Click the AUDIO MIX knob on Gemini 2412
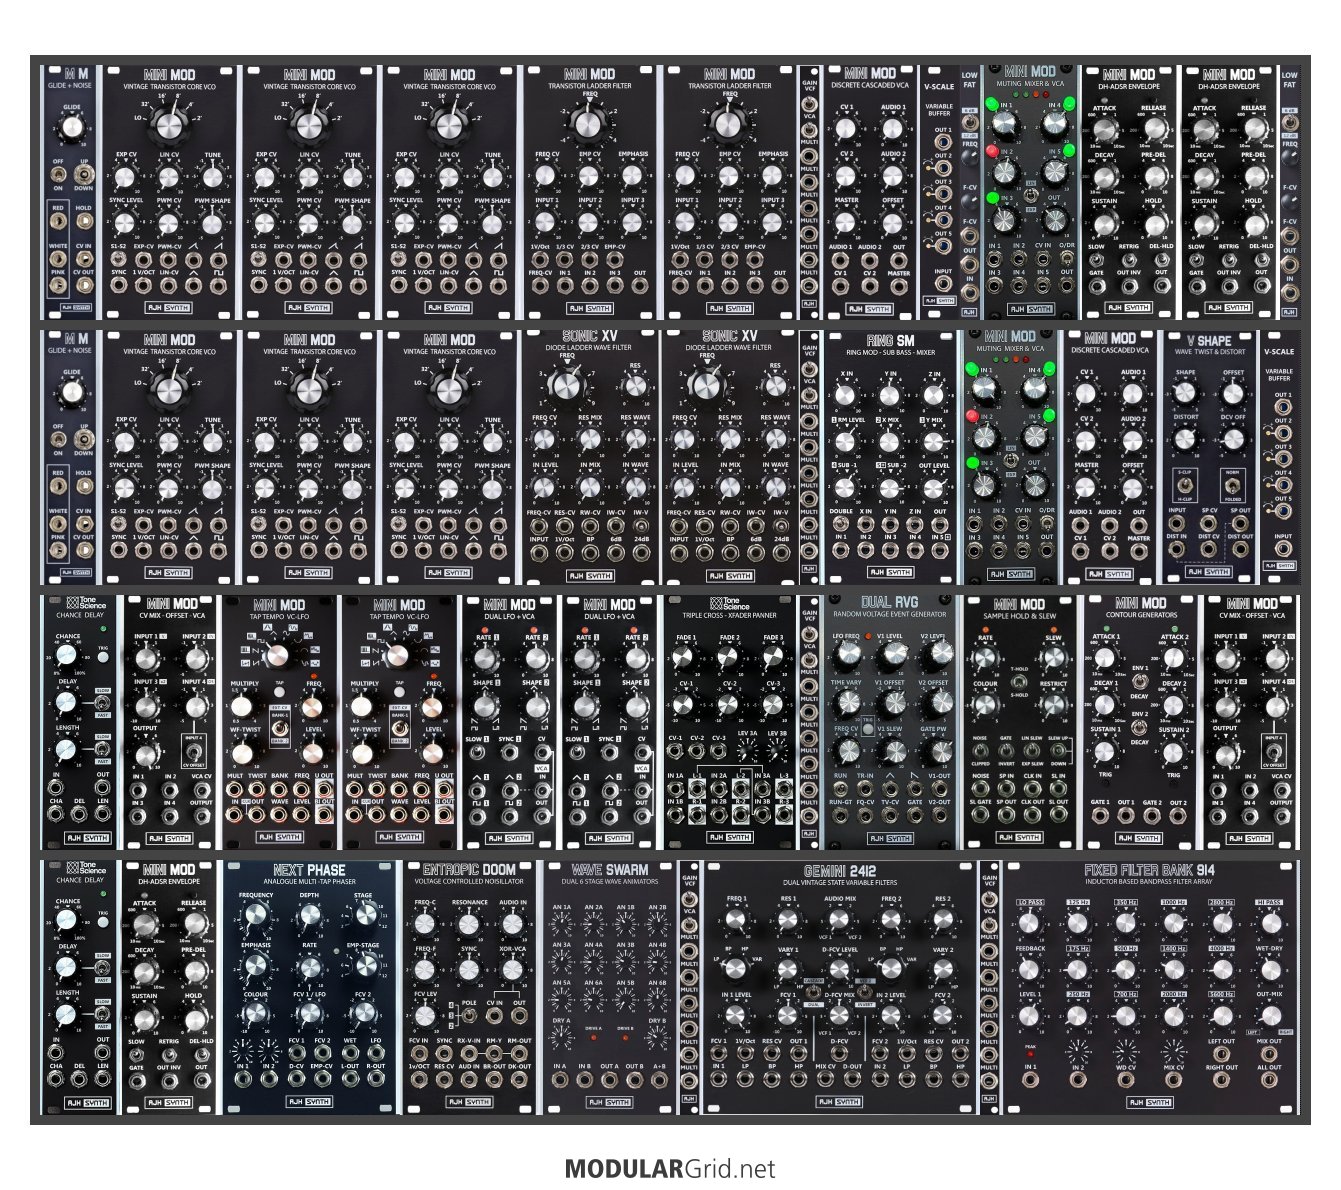The width and height of the screenshot is (1341, 1190). (839, 920)
